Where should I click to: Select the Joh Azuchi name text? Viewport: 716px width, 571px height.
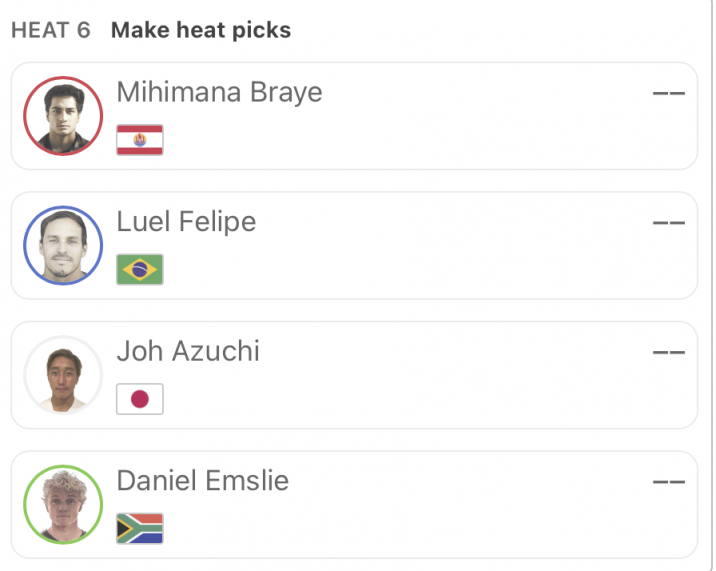pos(188,351)
